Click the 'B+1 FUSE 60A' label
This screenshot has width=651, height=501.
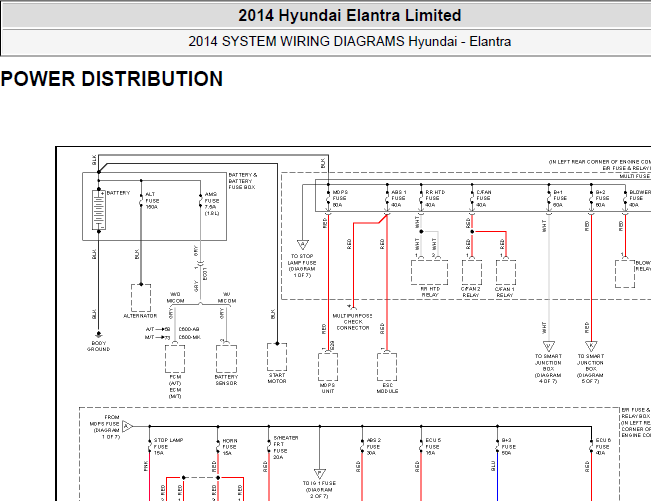pos(560,198)
